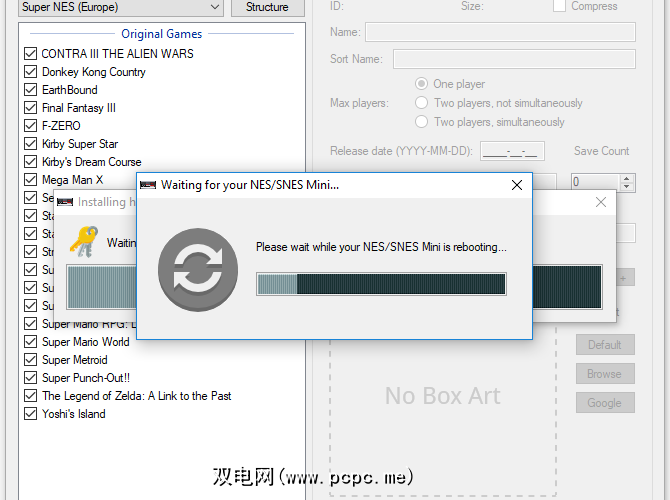This screenshot has height=500, width=670.
Task: Click the Browse box art button
Action: click(x=605, y=374)
